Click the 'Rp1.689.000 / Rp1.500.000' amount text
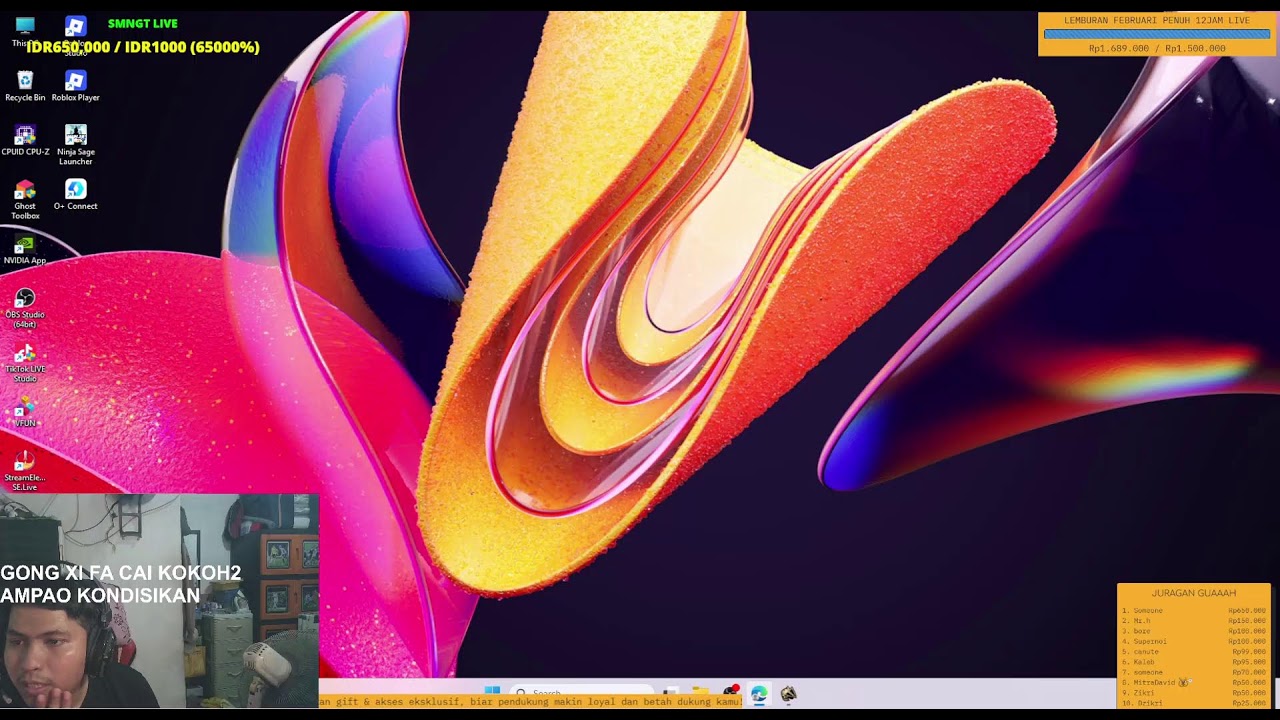 point(1157,48)
